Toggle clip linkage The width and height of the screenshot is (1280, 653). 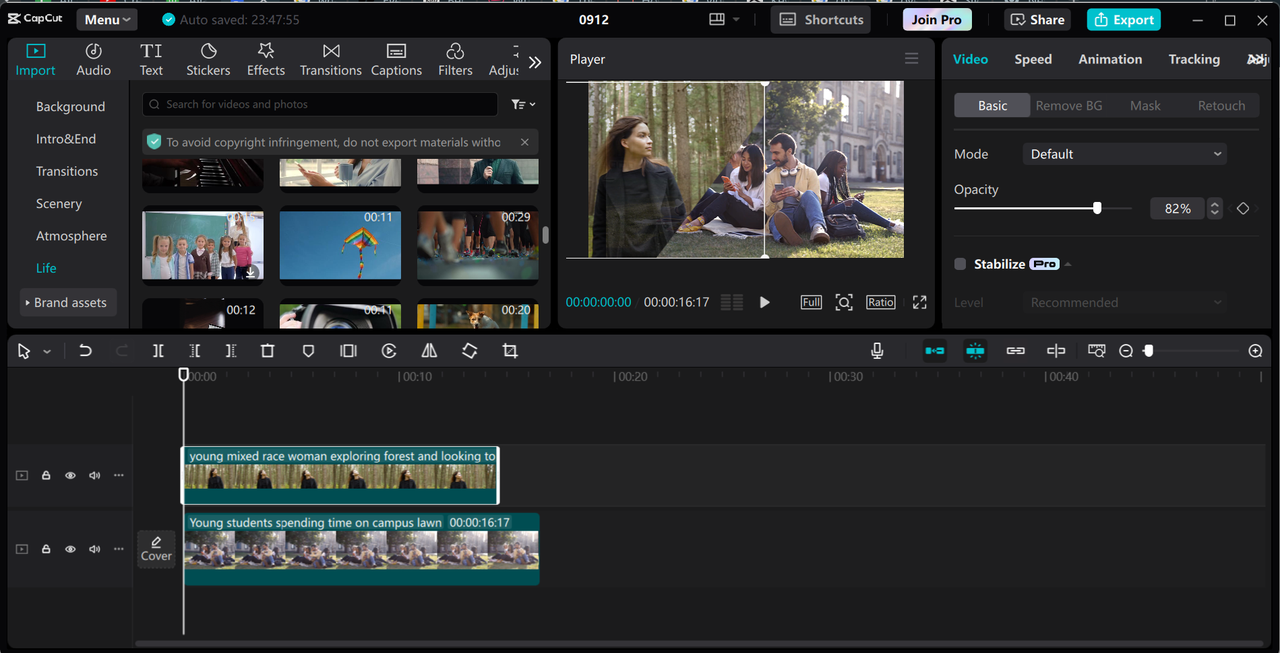[x=1015, y=351]
